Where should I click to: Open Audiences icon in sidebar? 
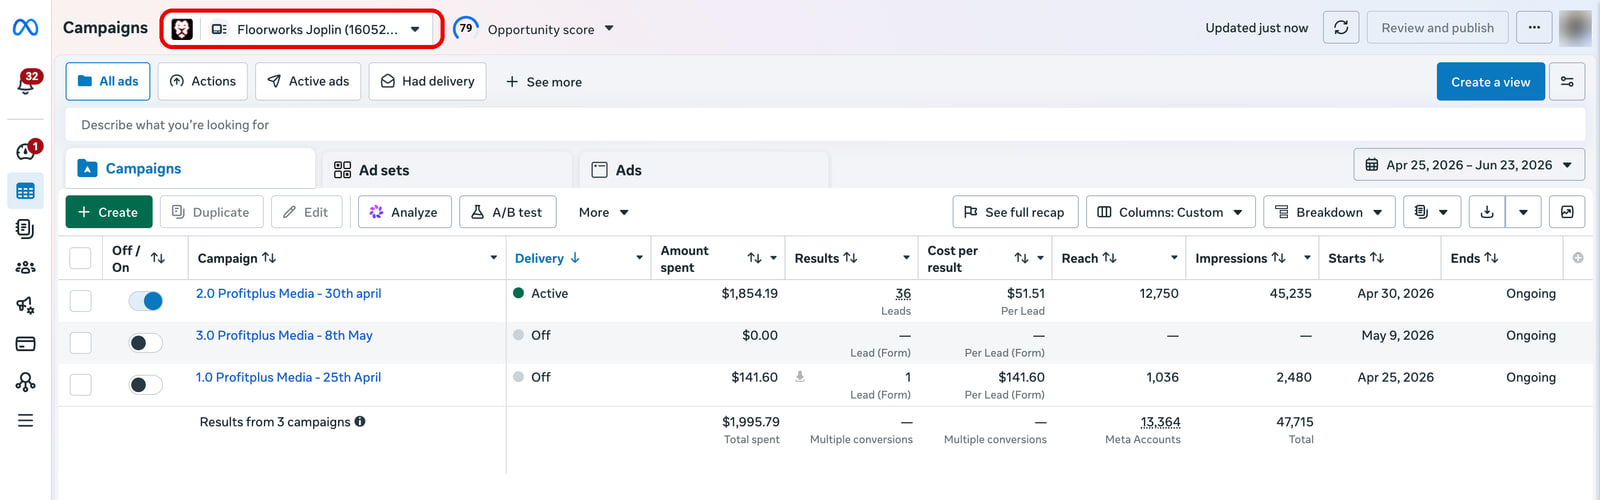pyautogui.click(x=26, y=267)
